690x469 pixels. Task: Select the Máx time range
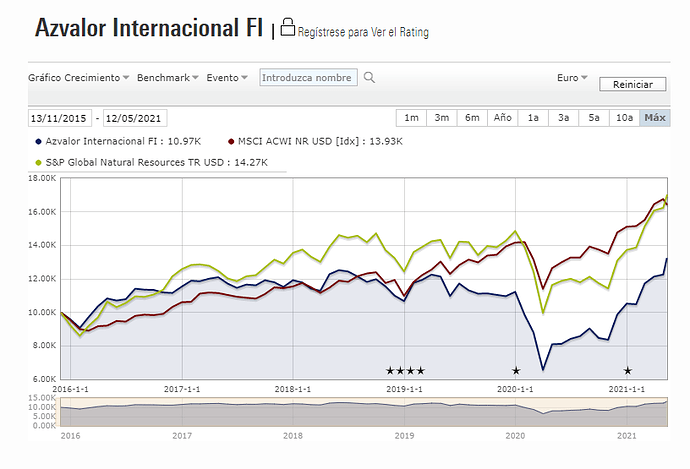[655, 118]
